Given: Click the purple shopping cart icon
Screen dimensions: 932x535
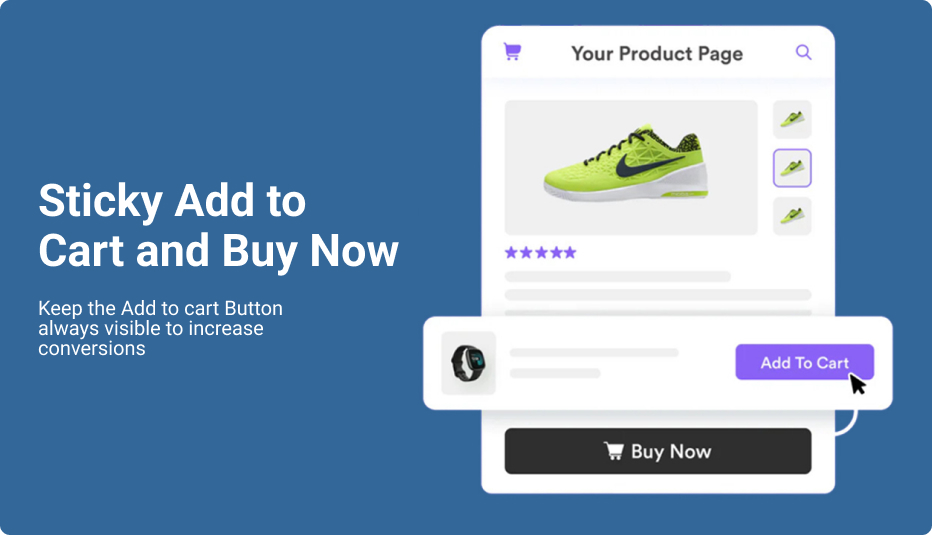Looking at the screenshot, I should [512, 52].
